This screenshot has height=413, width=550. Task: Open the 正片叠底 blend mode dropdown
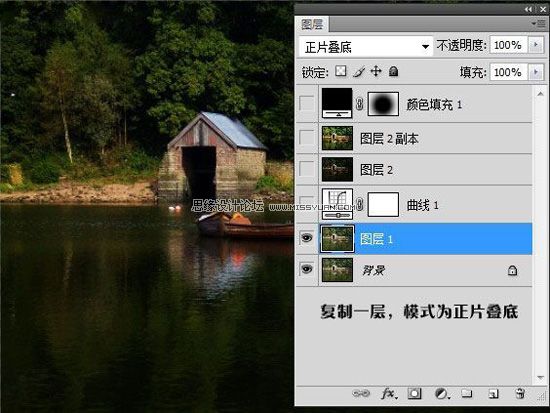[x=365, y=46]
